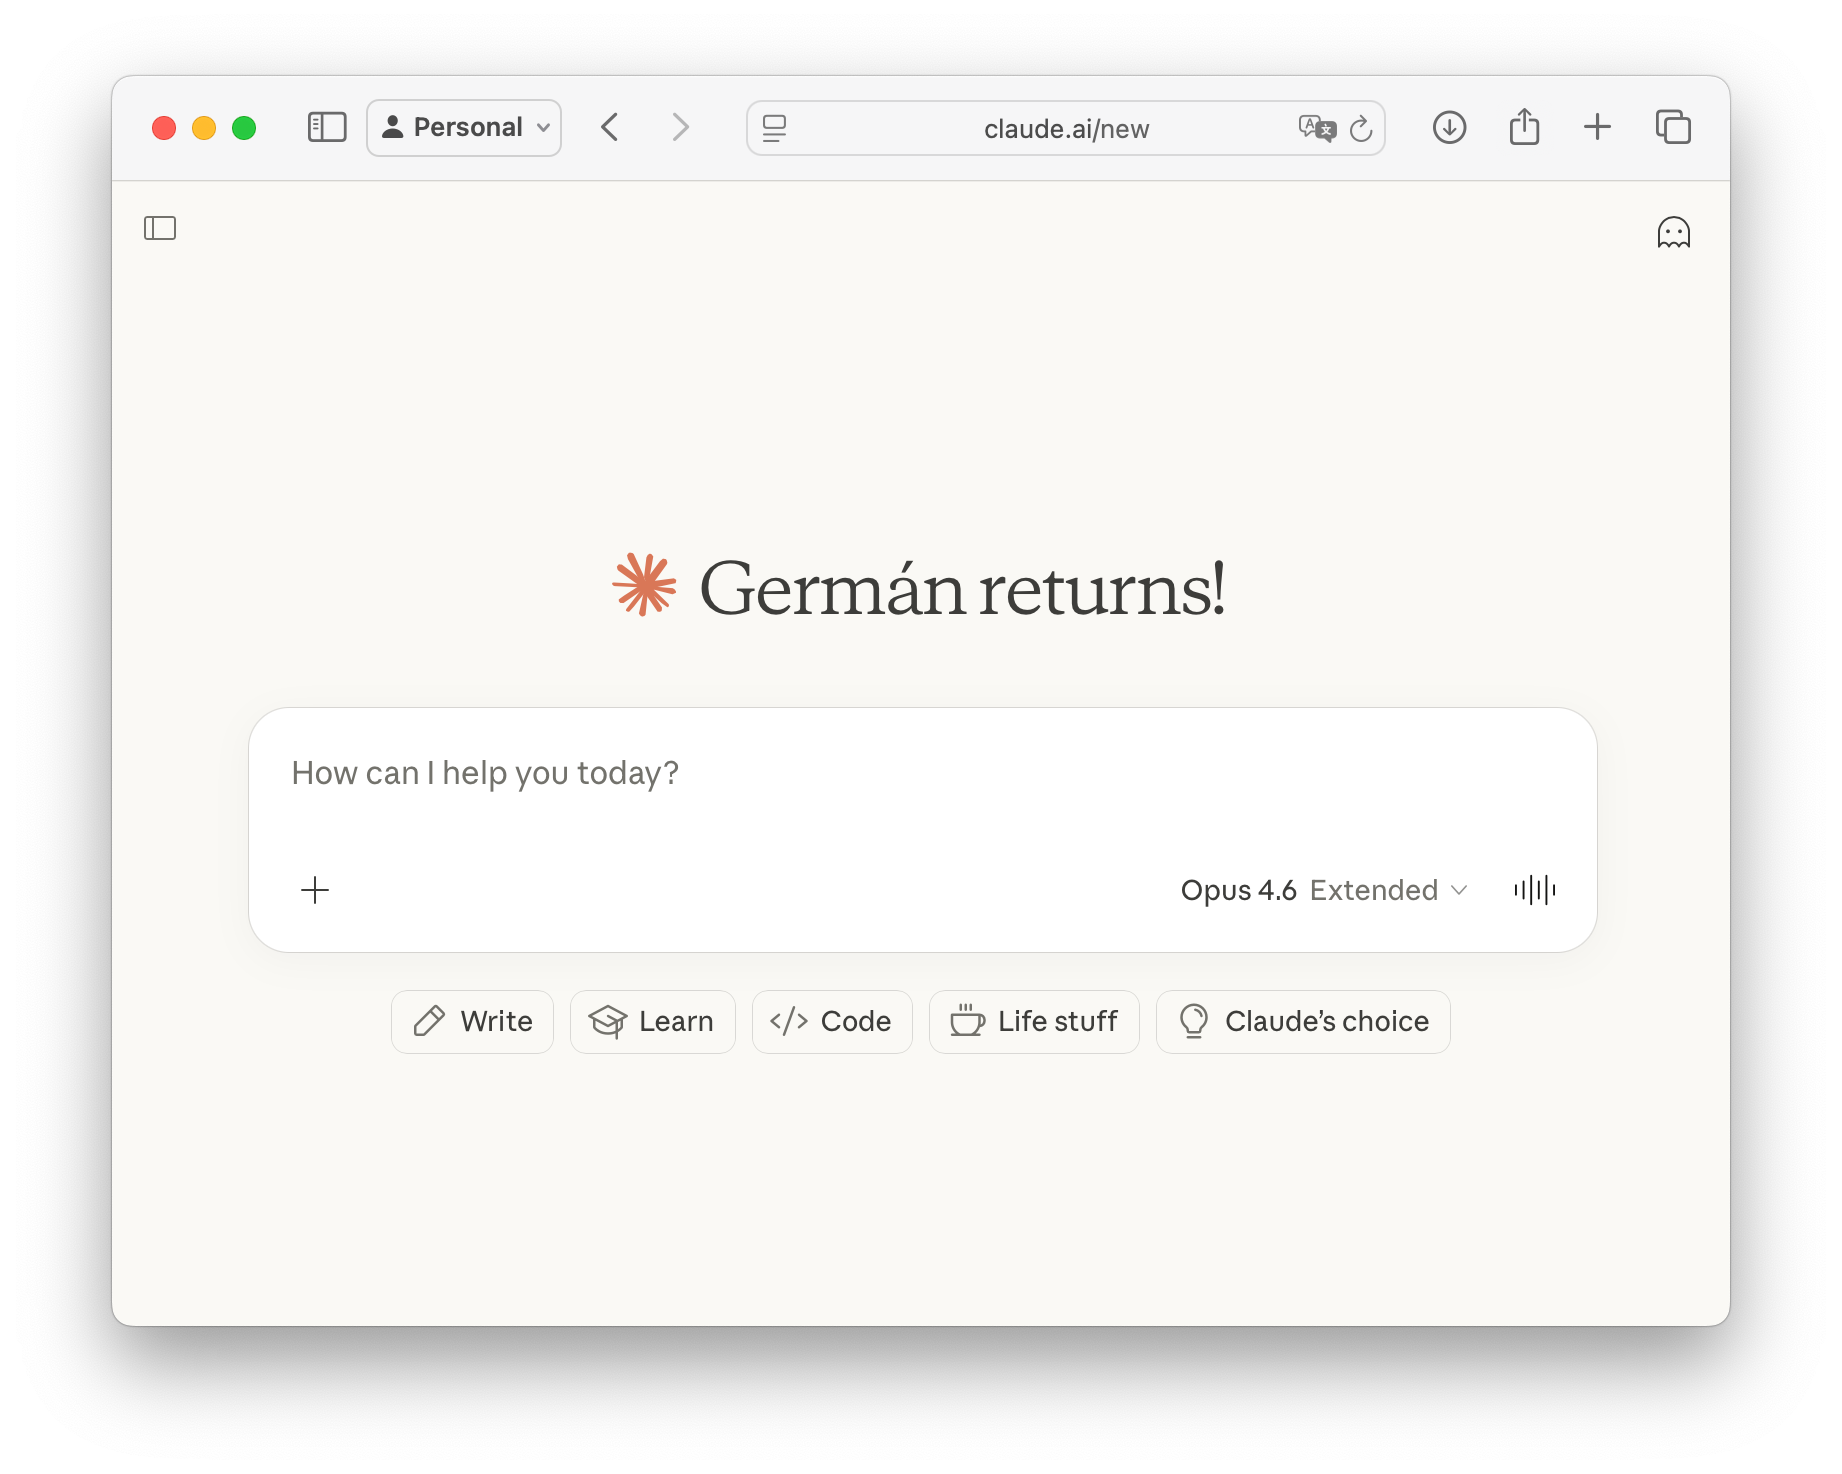Choose the Write suggestion
This screenshot has width=1842, height=1474.
pos(472,1021)
